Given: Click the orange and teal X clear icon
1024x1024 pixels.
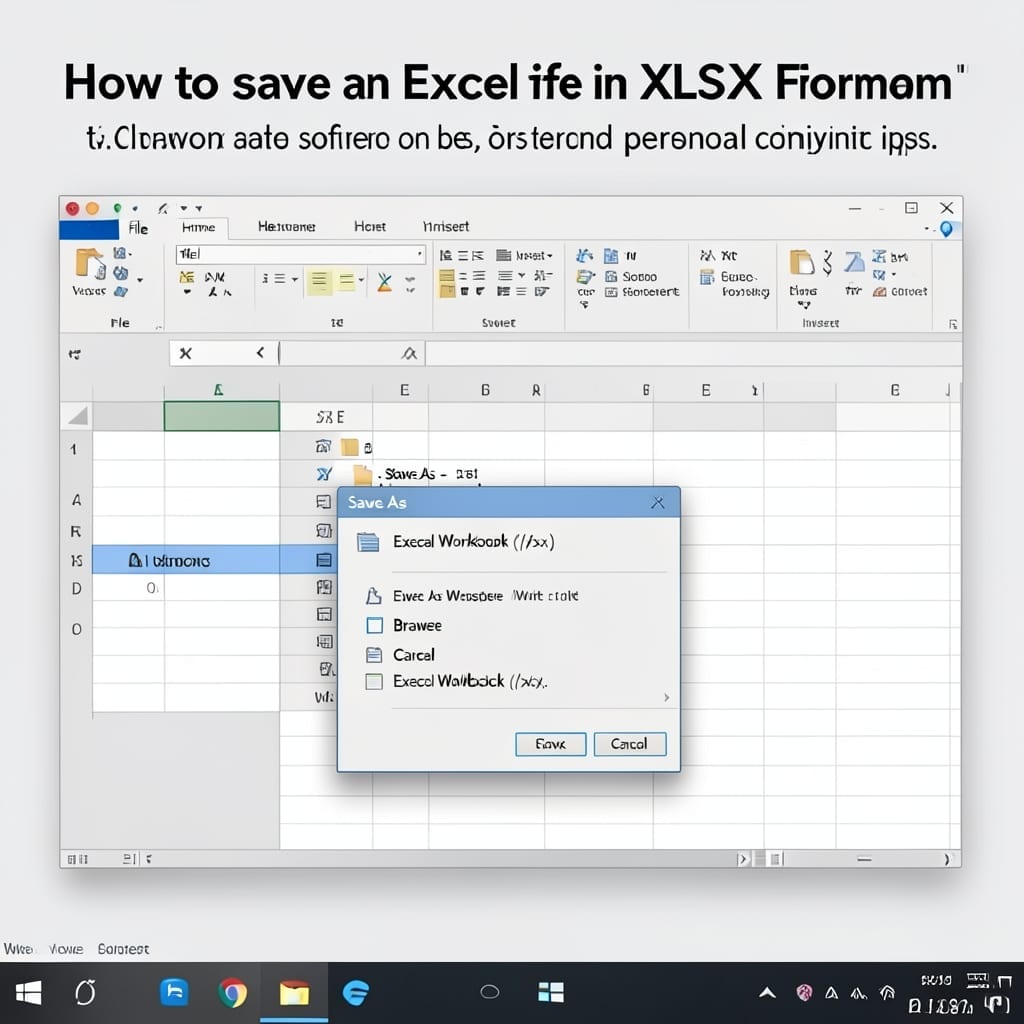Looking at the screenshot, I should (x=385, y=282).
